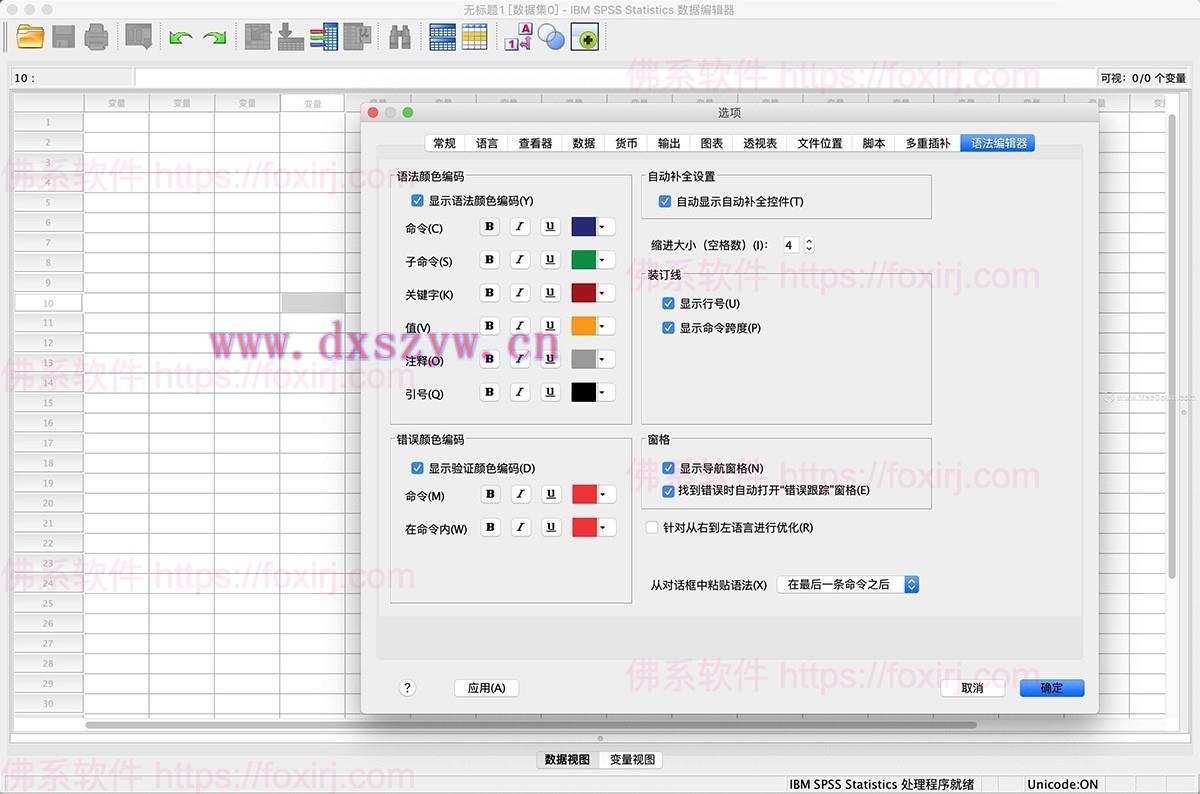Switch to 变量视图 at bottom
This screenshot has width=1200, height=794.
632,760
